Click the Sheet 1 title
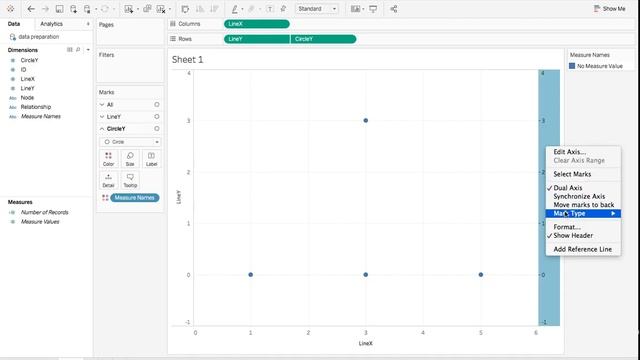Viewport: 640px width, 360px height. pyautogui.click(x=187, y=60)
